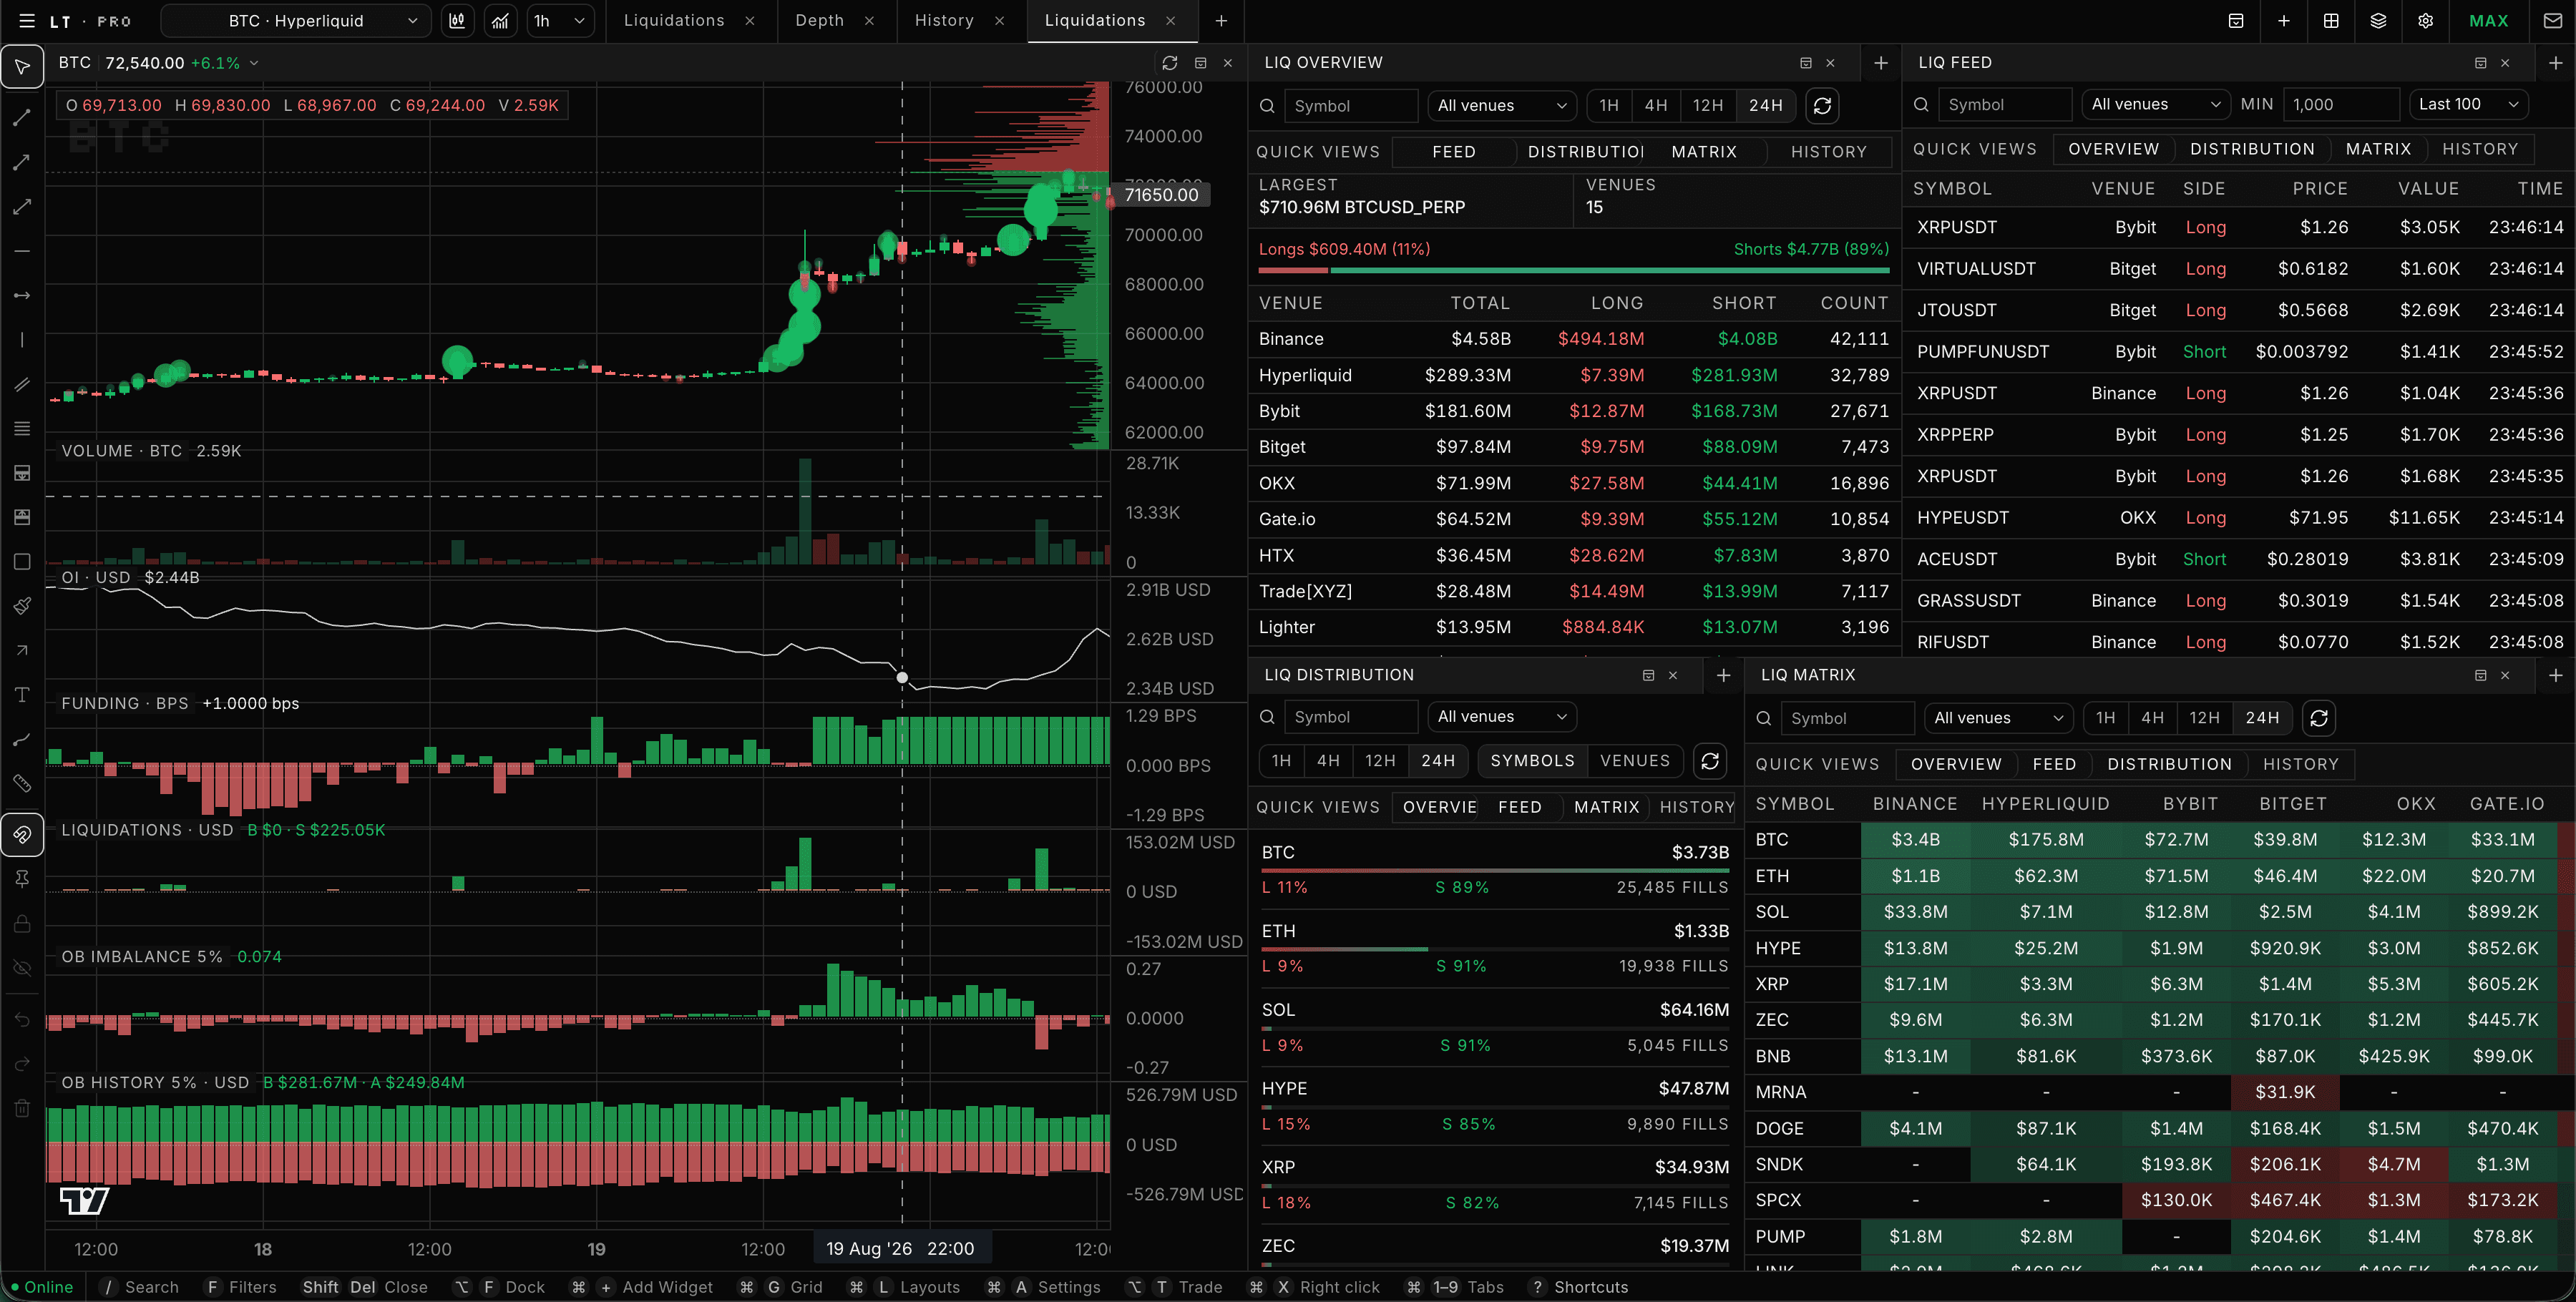The width and height of the screenshot is (2576, 1302).
Task: Toggle the magnet snap mode
Action: (x=22, y=834)
